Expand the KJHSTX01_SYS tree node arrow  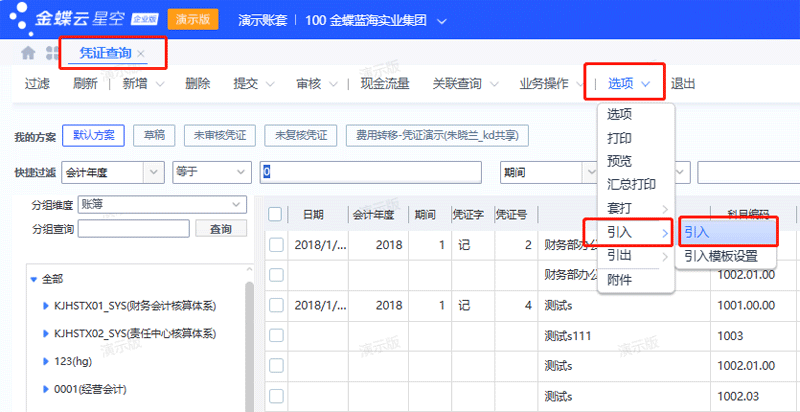45,306
